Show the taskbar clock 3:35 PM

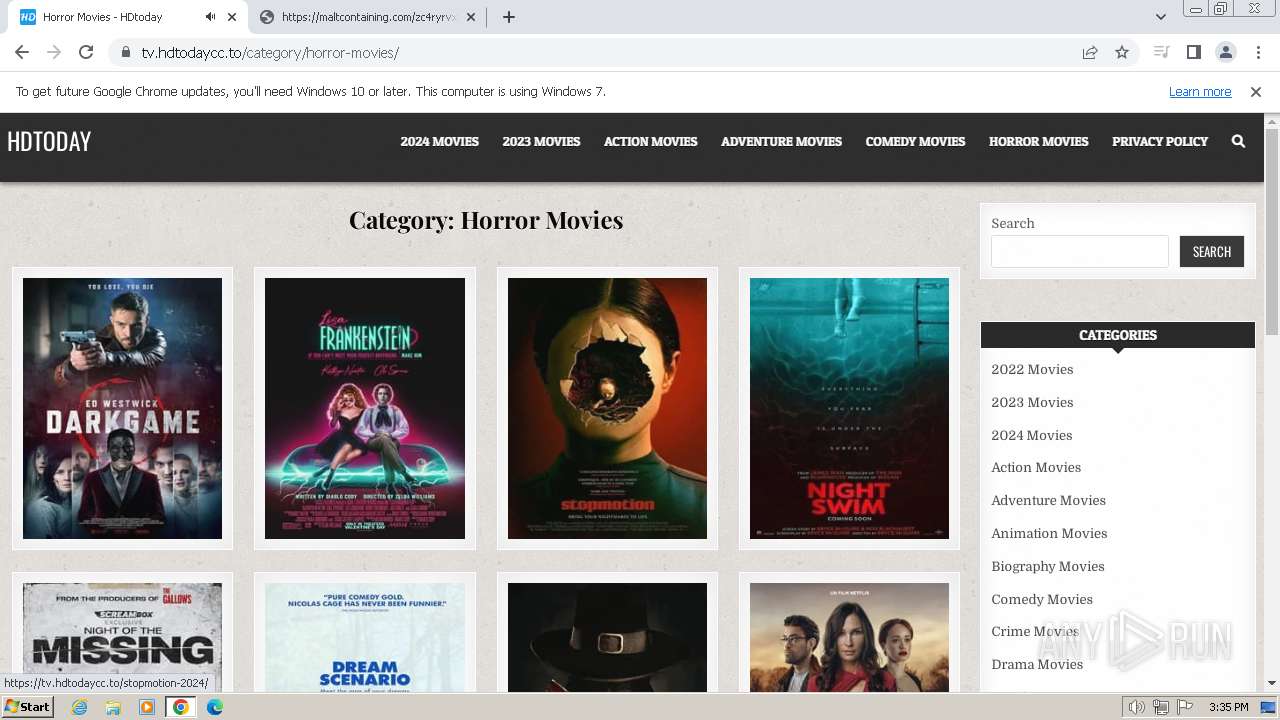coord(1228,707)
